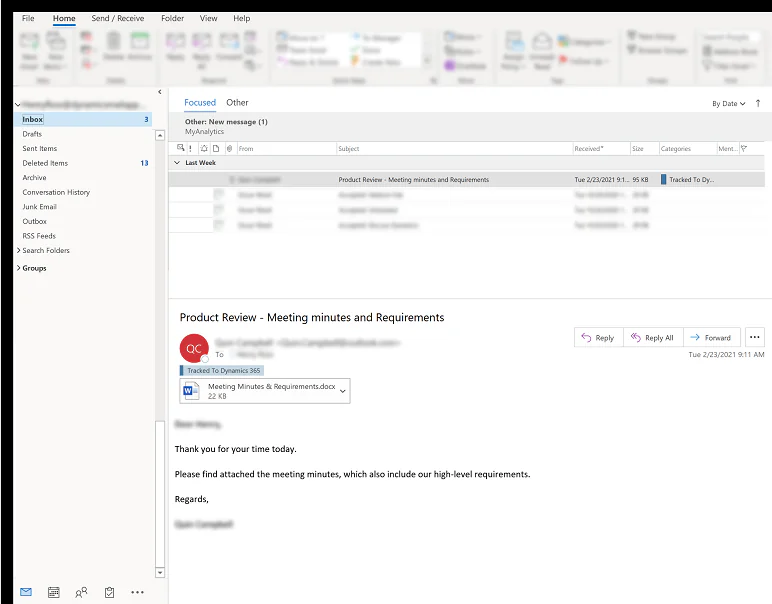Sort by the importance (exclamation) column header
Screen dimensions: 772x604
tap(191, 148)
